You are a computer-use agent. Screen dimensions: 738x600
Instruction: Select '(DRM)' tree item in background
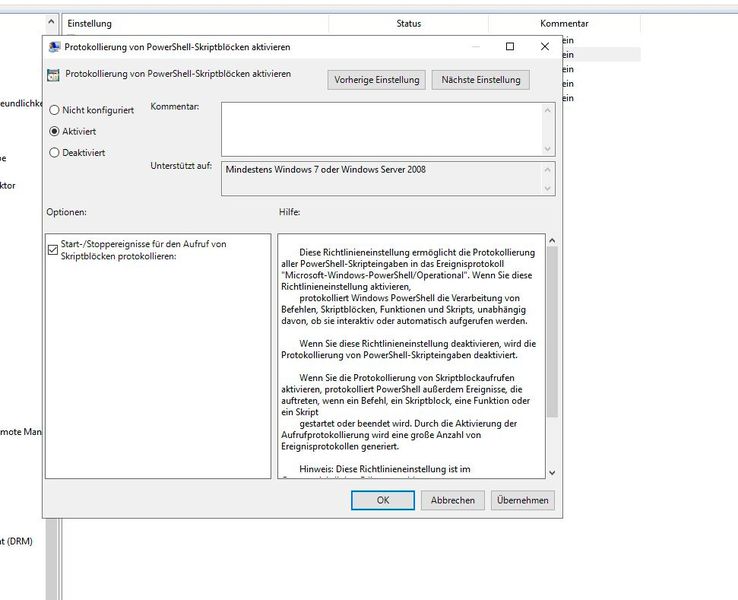tap(16, 541)
